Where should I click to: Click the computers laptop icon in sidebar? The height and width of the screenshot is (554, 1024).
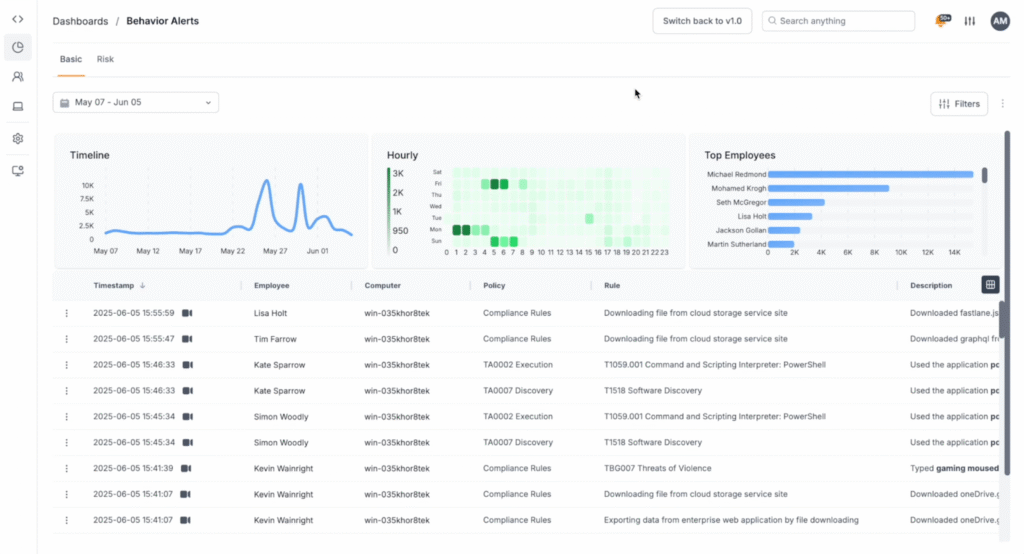click(18, 106)
